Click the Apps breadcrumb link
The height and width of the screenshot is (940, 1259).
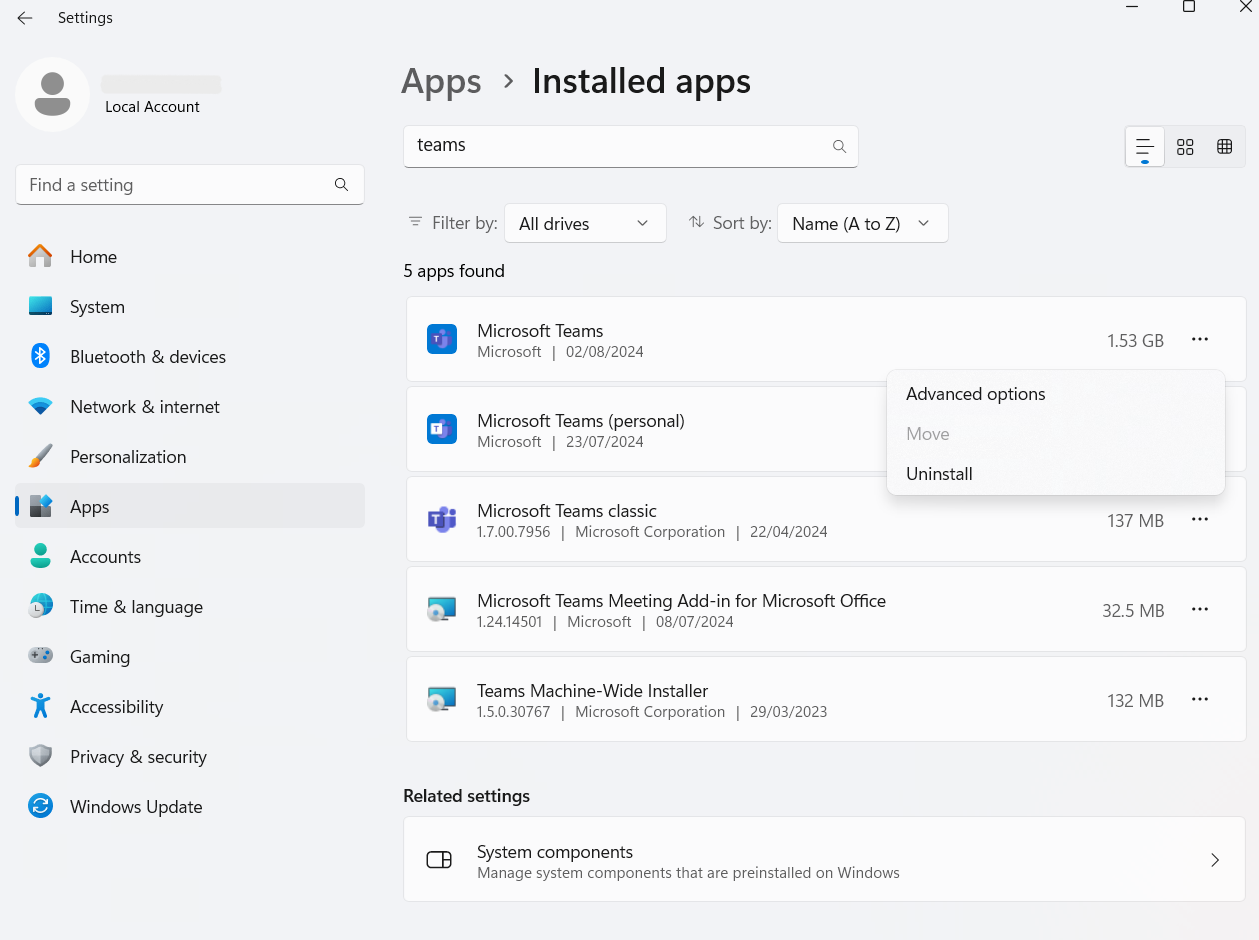(x=441, y=81)
